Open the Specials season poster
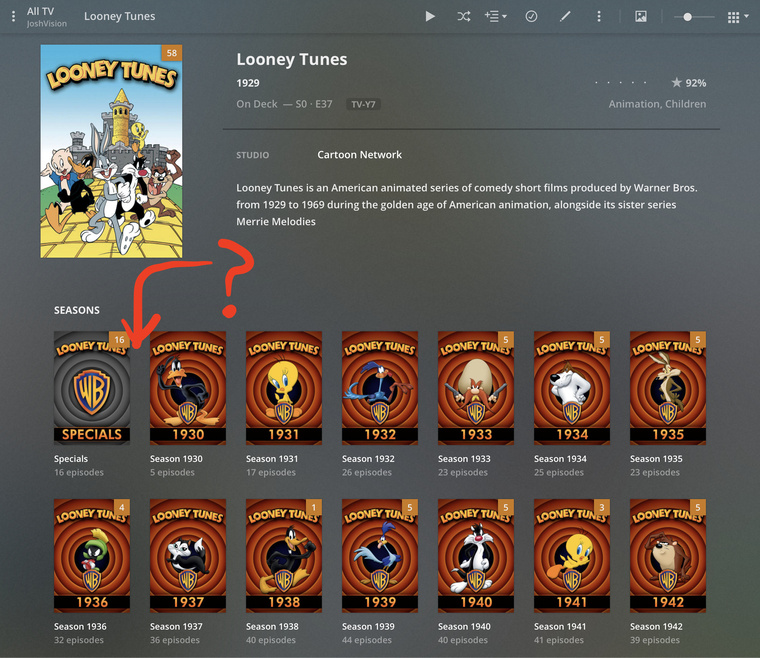This screenshot has height=658, width=760. (92, 388)
